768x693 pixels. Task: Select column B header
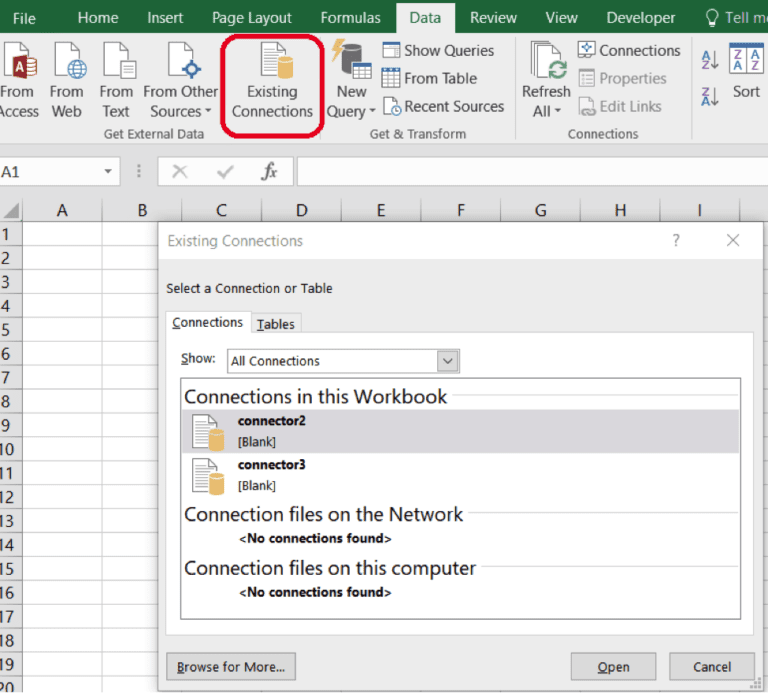(142, 211)
